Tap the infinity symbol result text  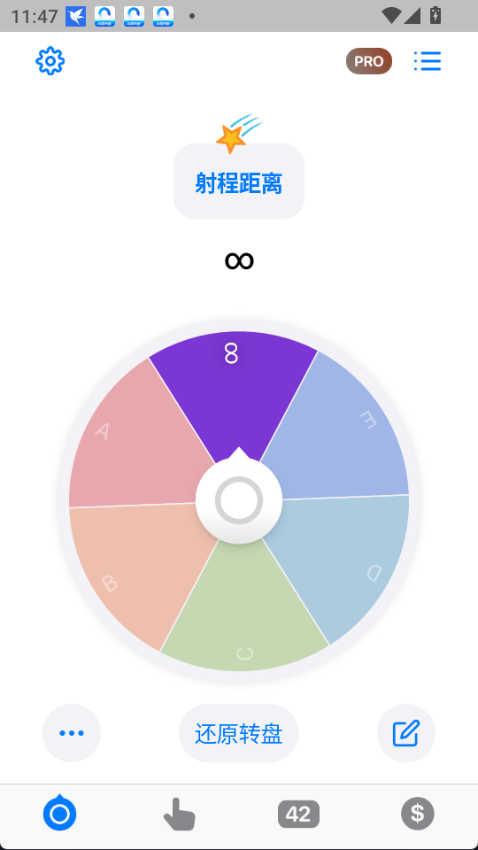point(239,261)
